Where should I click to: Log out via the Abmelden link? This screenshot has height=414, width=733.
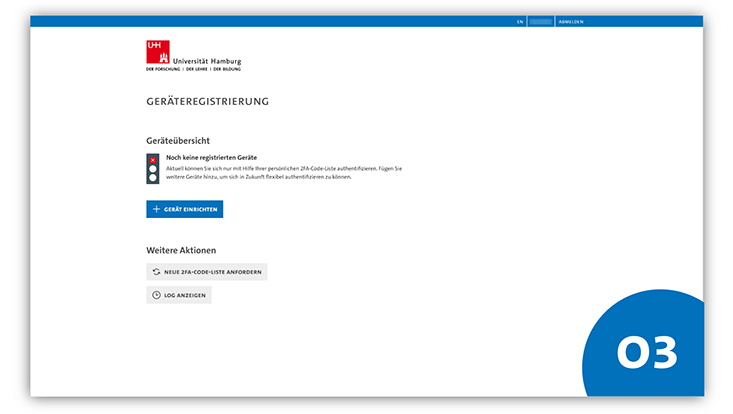click(x=571, y=21)
